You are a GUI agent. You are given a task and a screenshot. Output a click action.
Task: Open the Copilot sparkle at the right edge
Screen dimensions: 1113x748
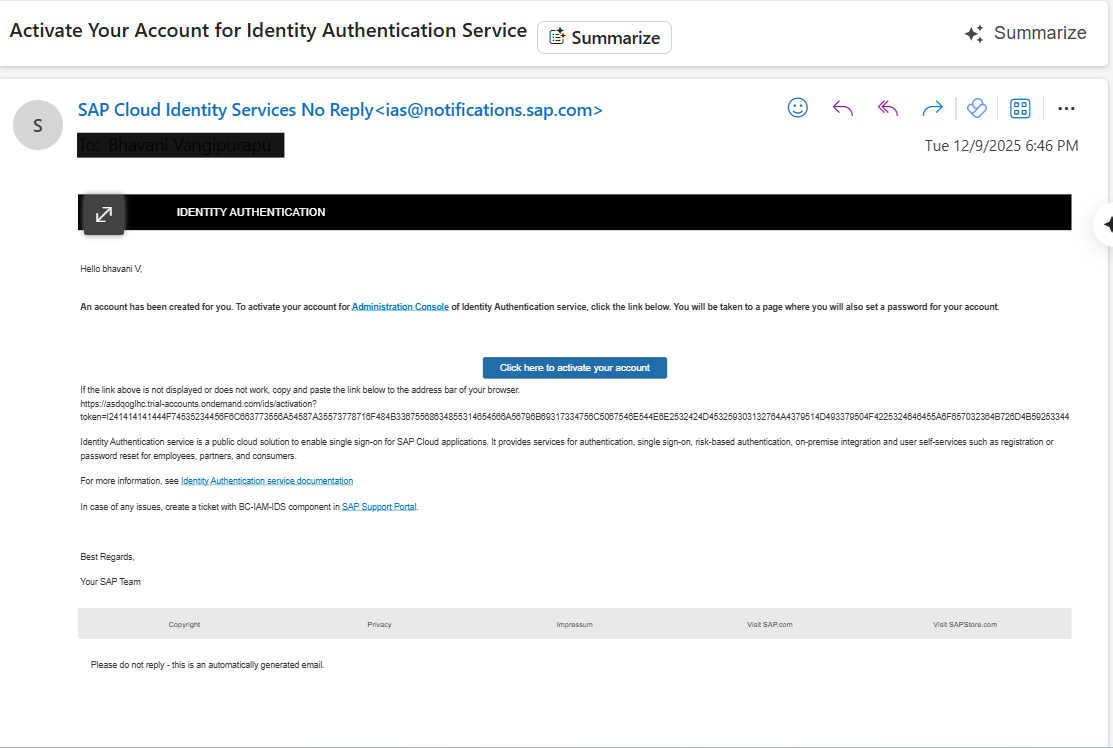[x=1106, y=224]
